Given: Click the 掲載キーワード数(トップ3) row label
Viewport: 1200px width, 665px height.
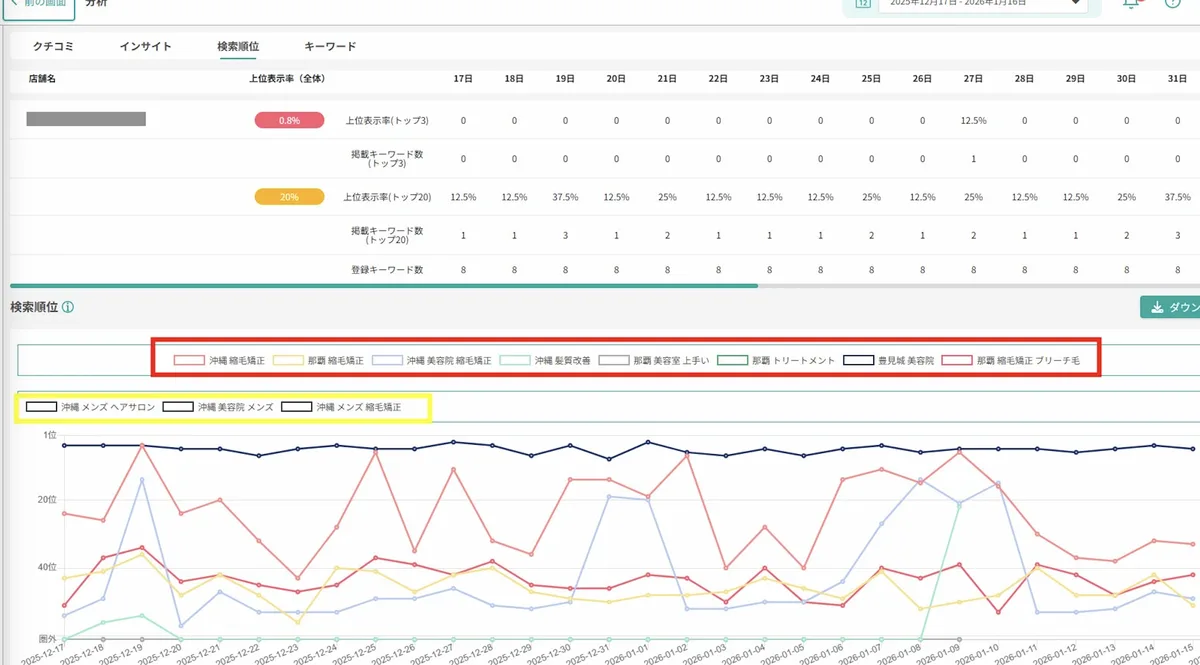Looking at the screenshot, I should pos(386,158).
